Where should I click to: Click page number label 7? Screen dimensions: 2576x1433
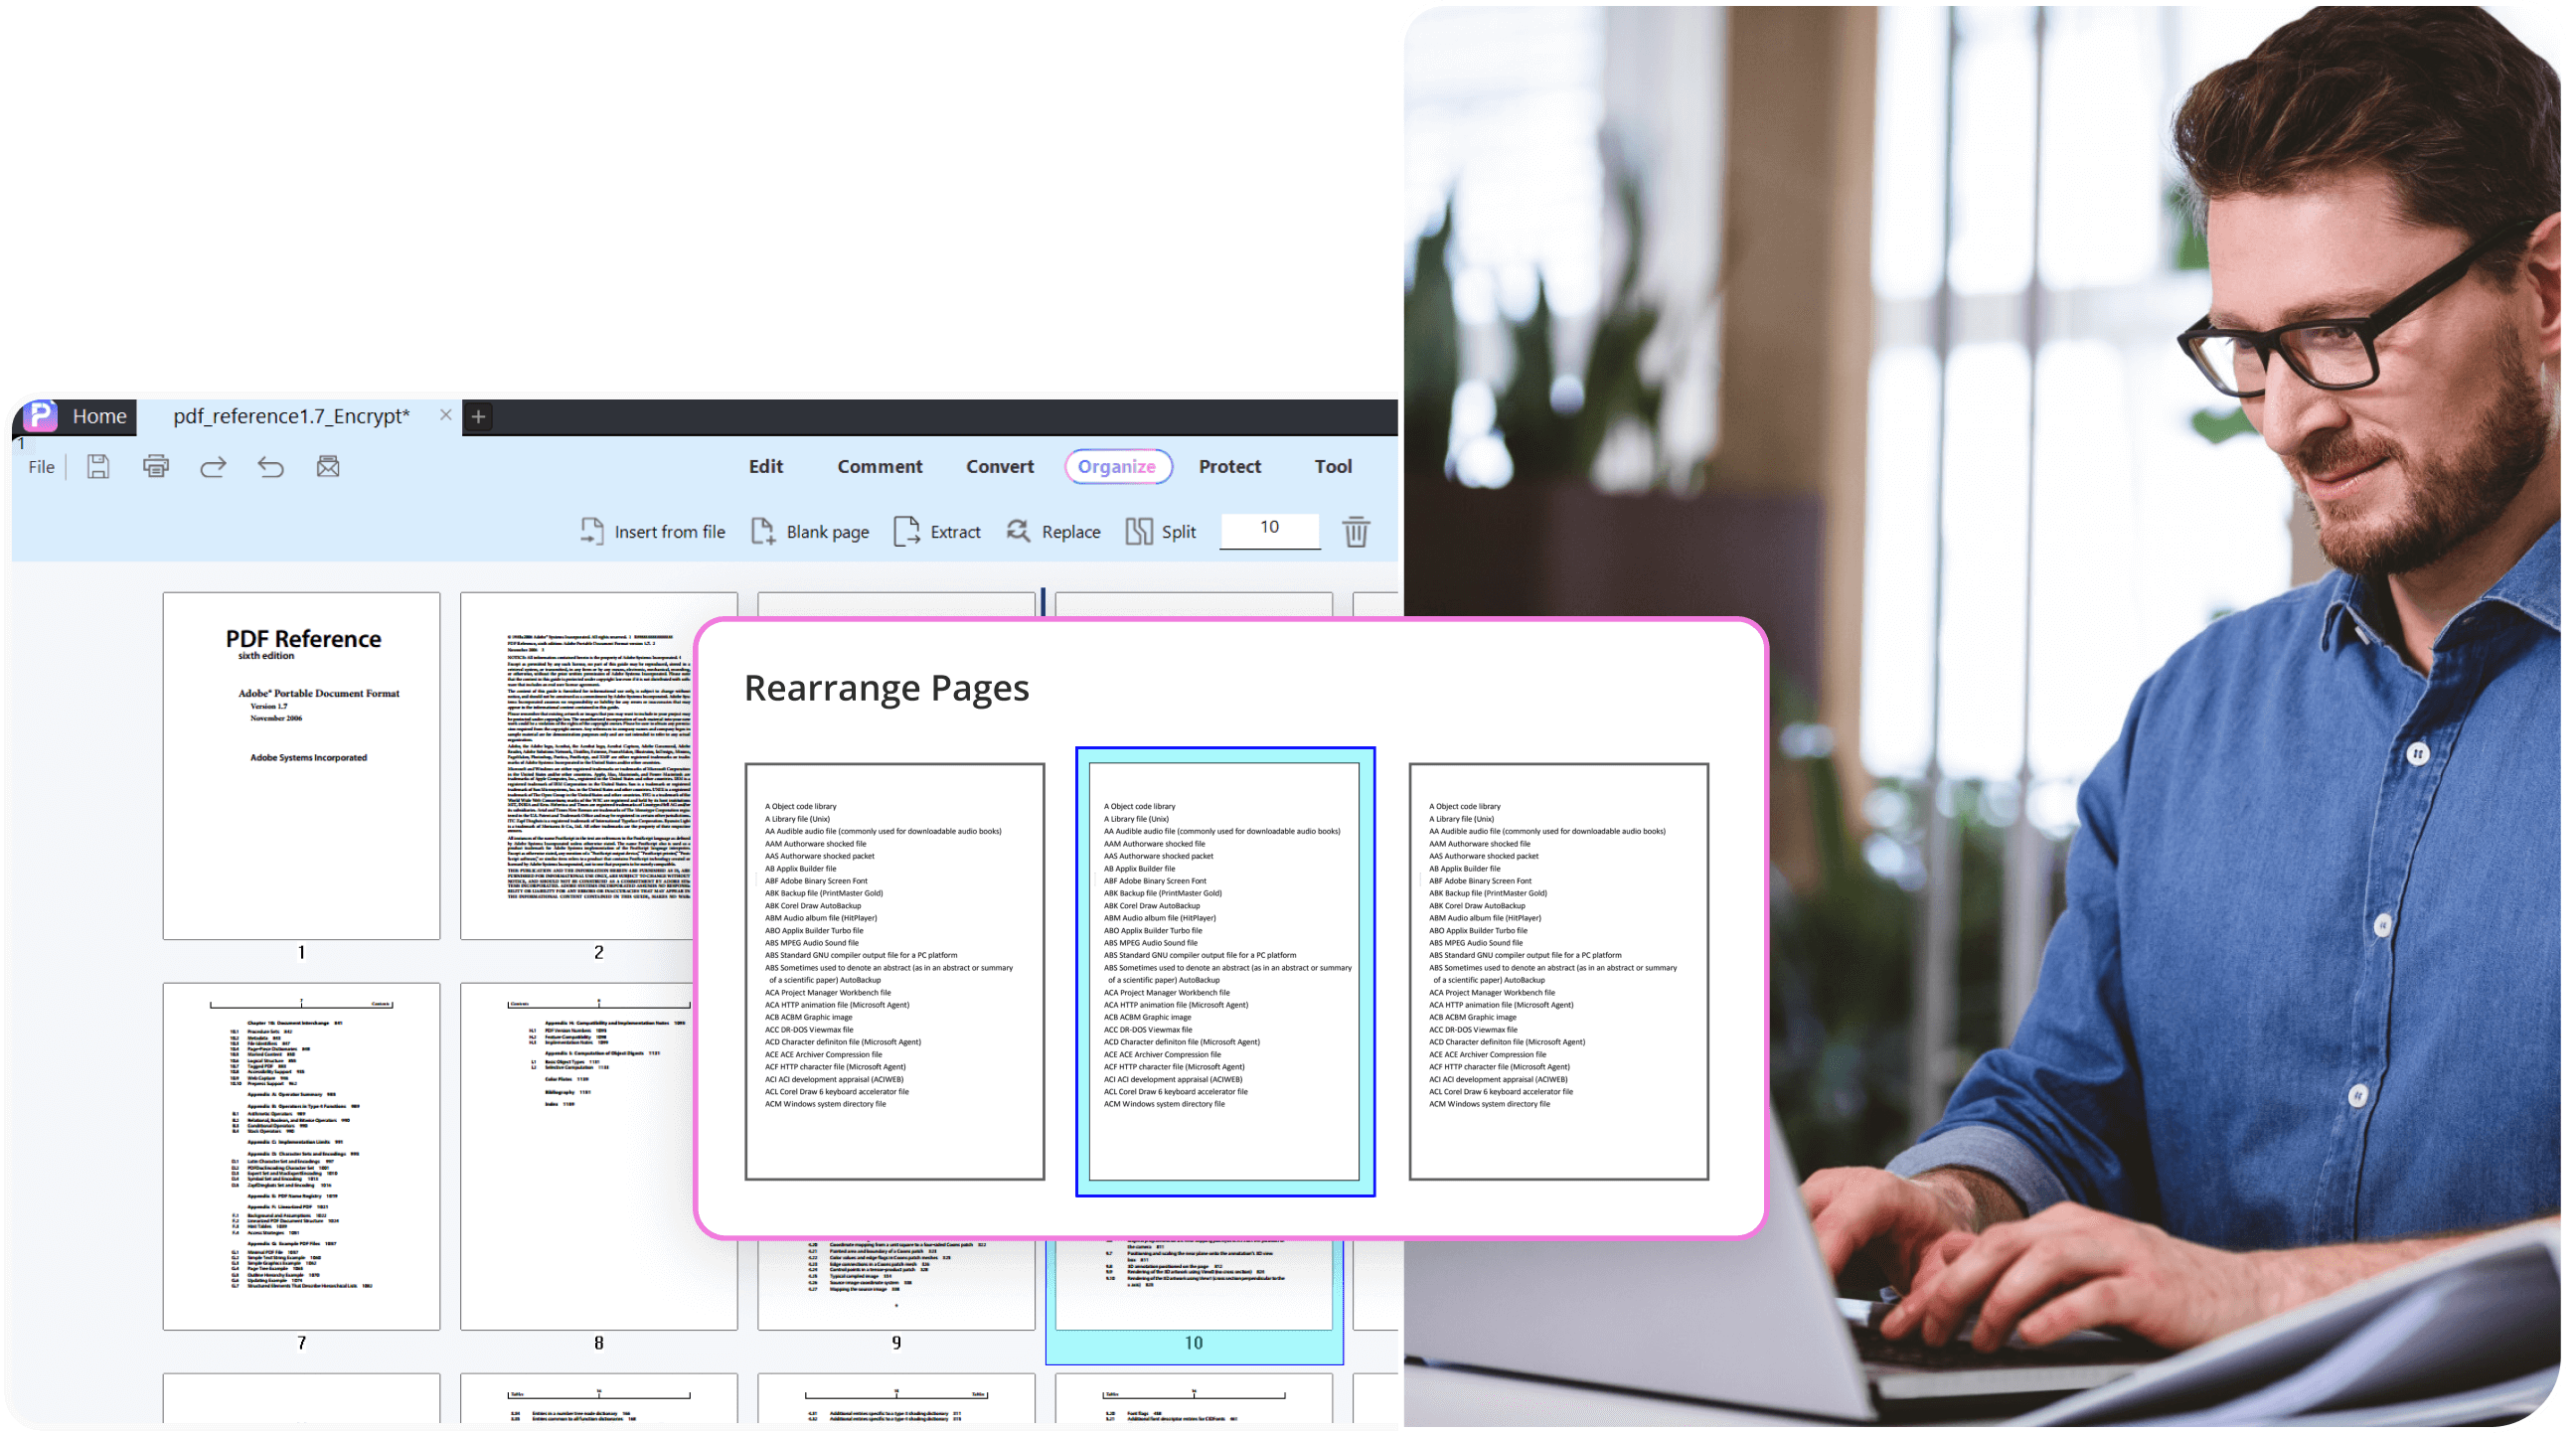point(301,1344)
